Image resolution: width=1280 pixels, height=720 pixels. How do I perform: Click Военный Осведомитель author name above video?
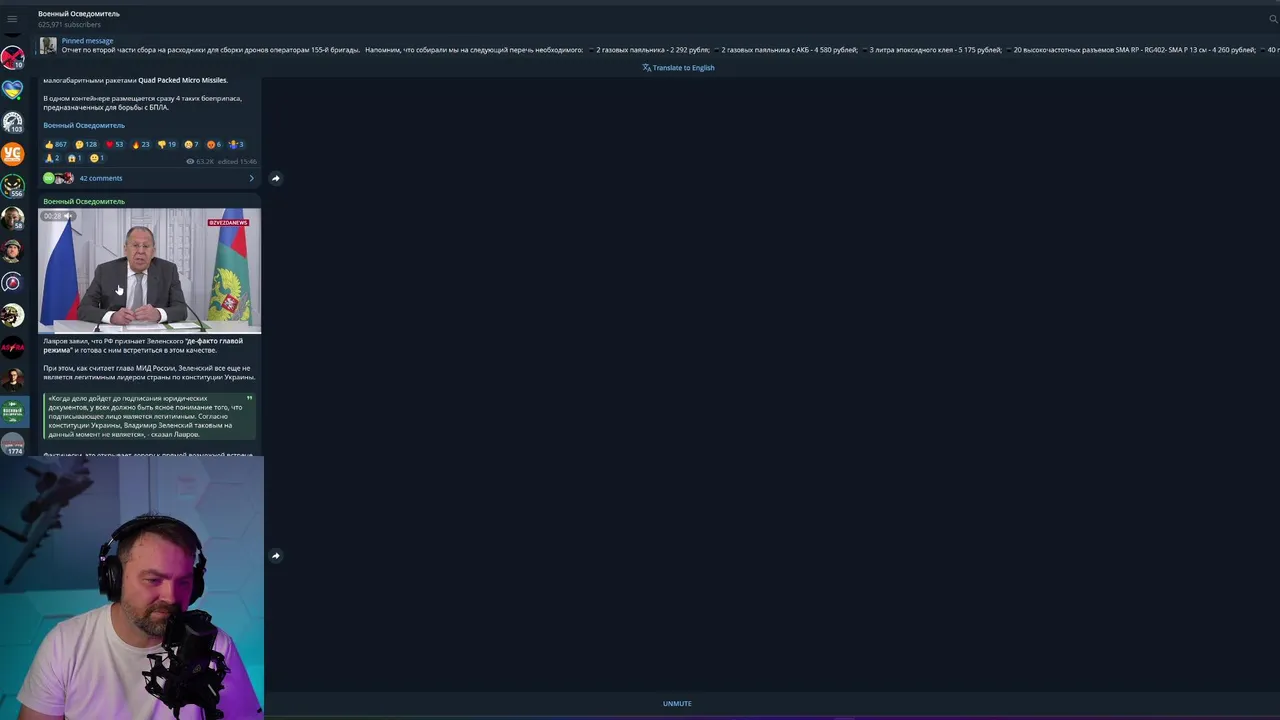(84, 201)
